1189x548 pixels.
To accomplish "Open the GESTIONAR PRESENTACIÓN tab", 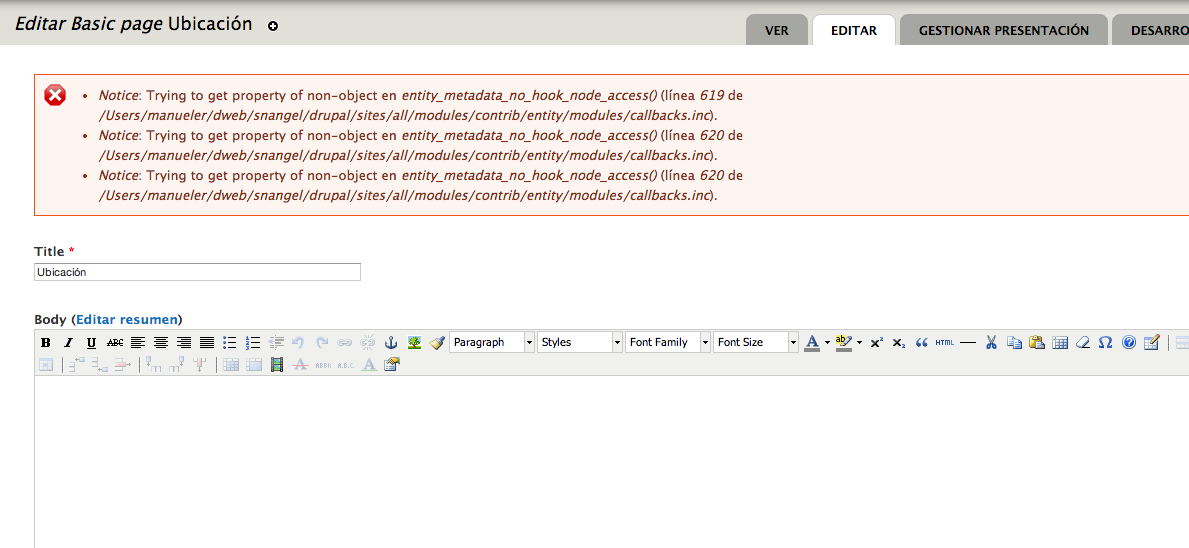I will (x=1003, y=30).
